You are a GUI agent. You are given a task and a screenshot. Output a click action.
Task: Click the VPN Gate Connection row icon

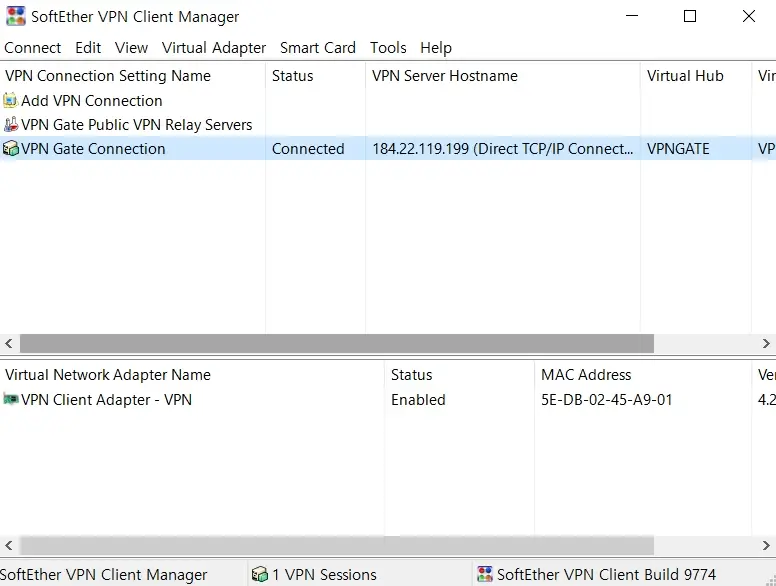(x=10, y=148)
